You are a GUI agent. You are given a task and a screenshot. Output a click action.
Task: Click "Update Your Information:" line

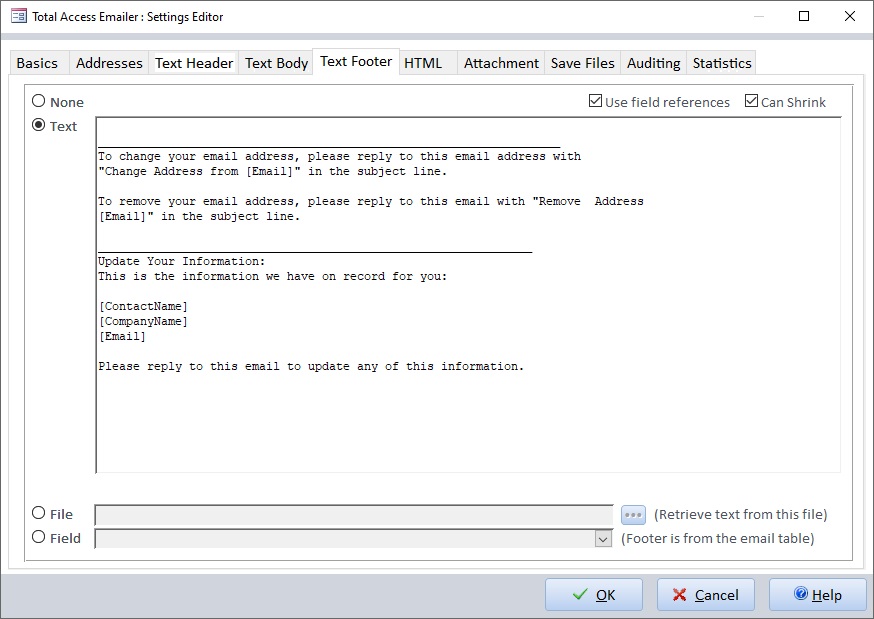[x=182, y=261]
